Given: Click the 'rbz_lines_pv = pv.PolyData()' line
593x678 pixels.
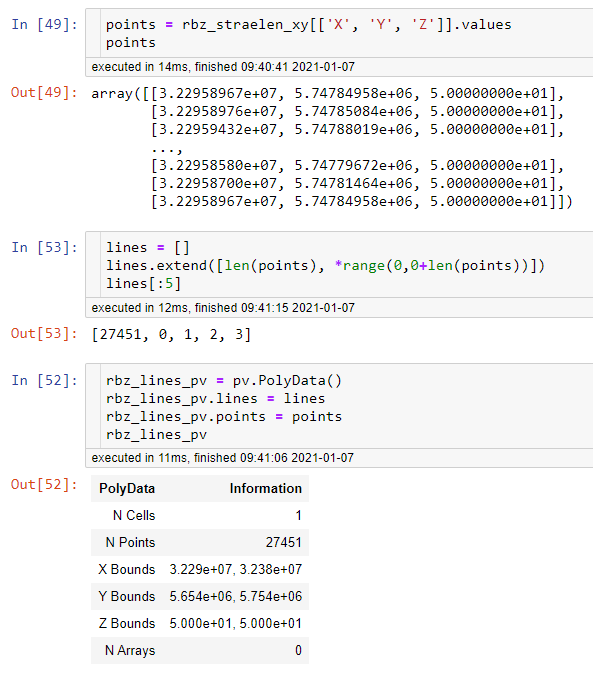Looking at the screenshot, I should pos(224,381).
